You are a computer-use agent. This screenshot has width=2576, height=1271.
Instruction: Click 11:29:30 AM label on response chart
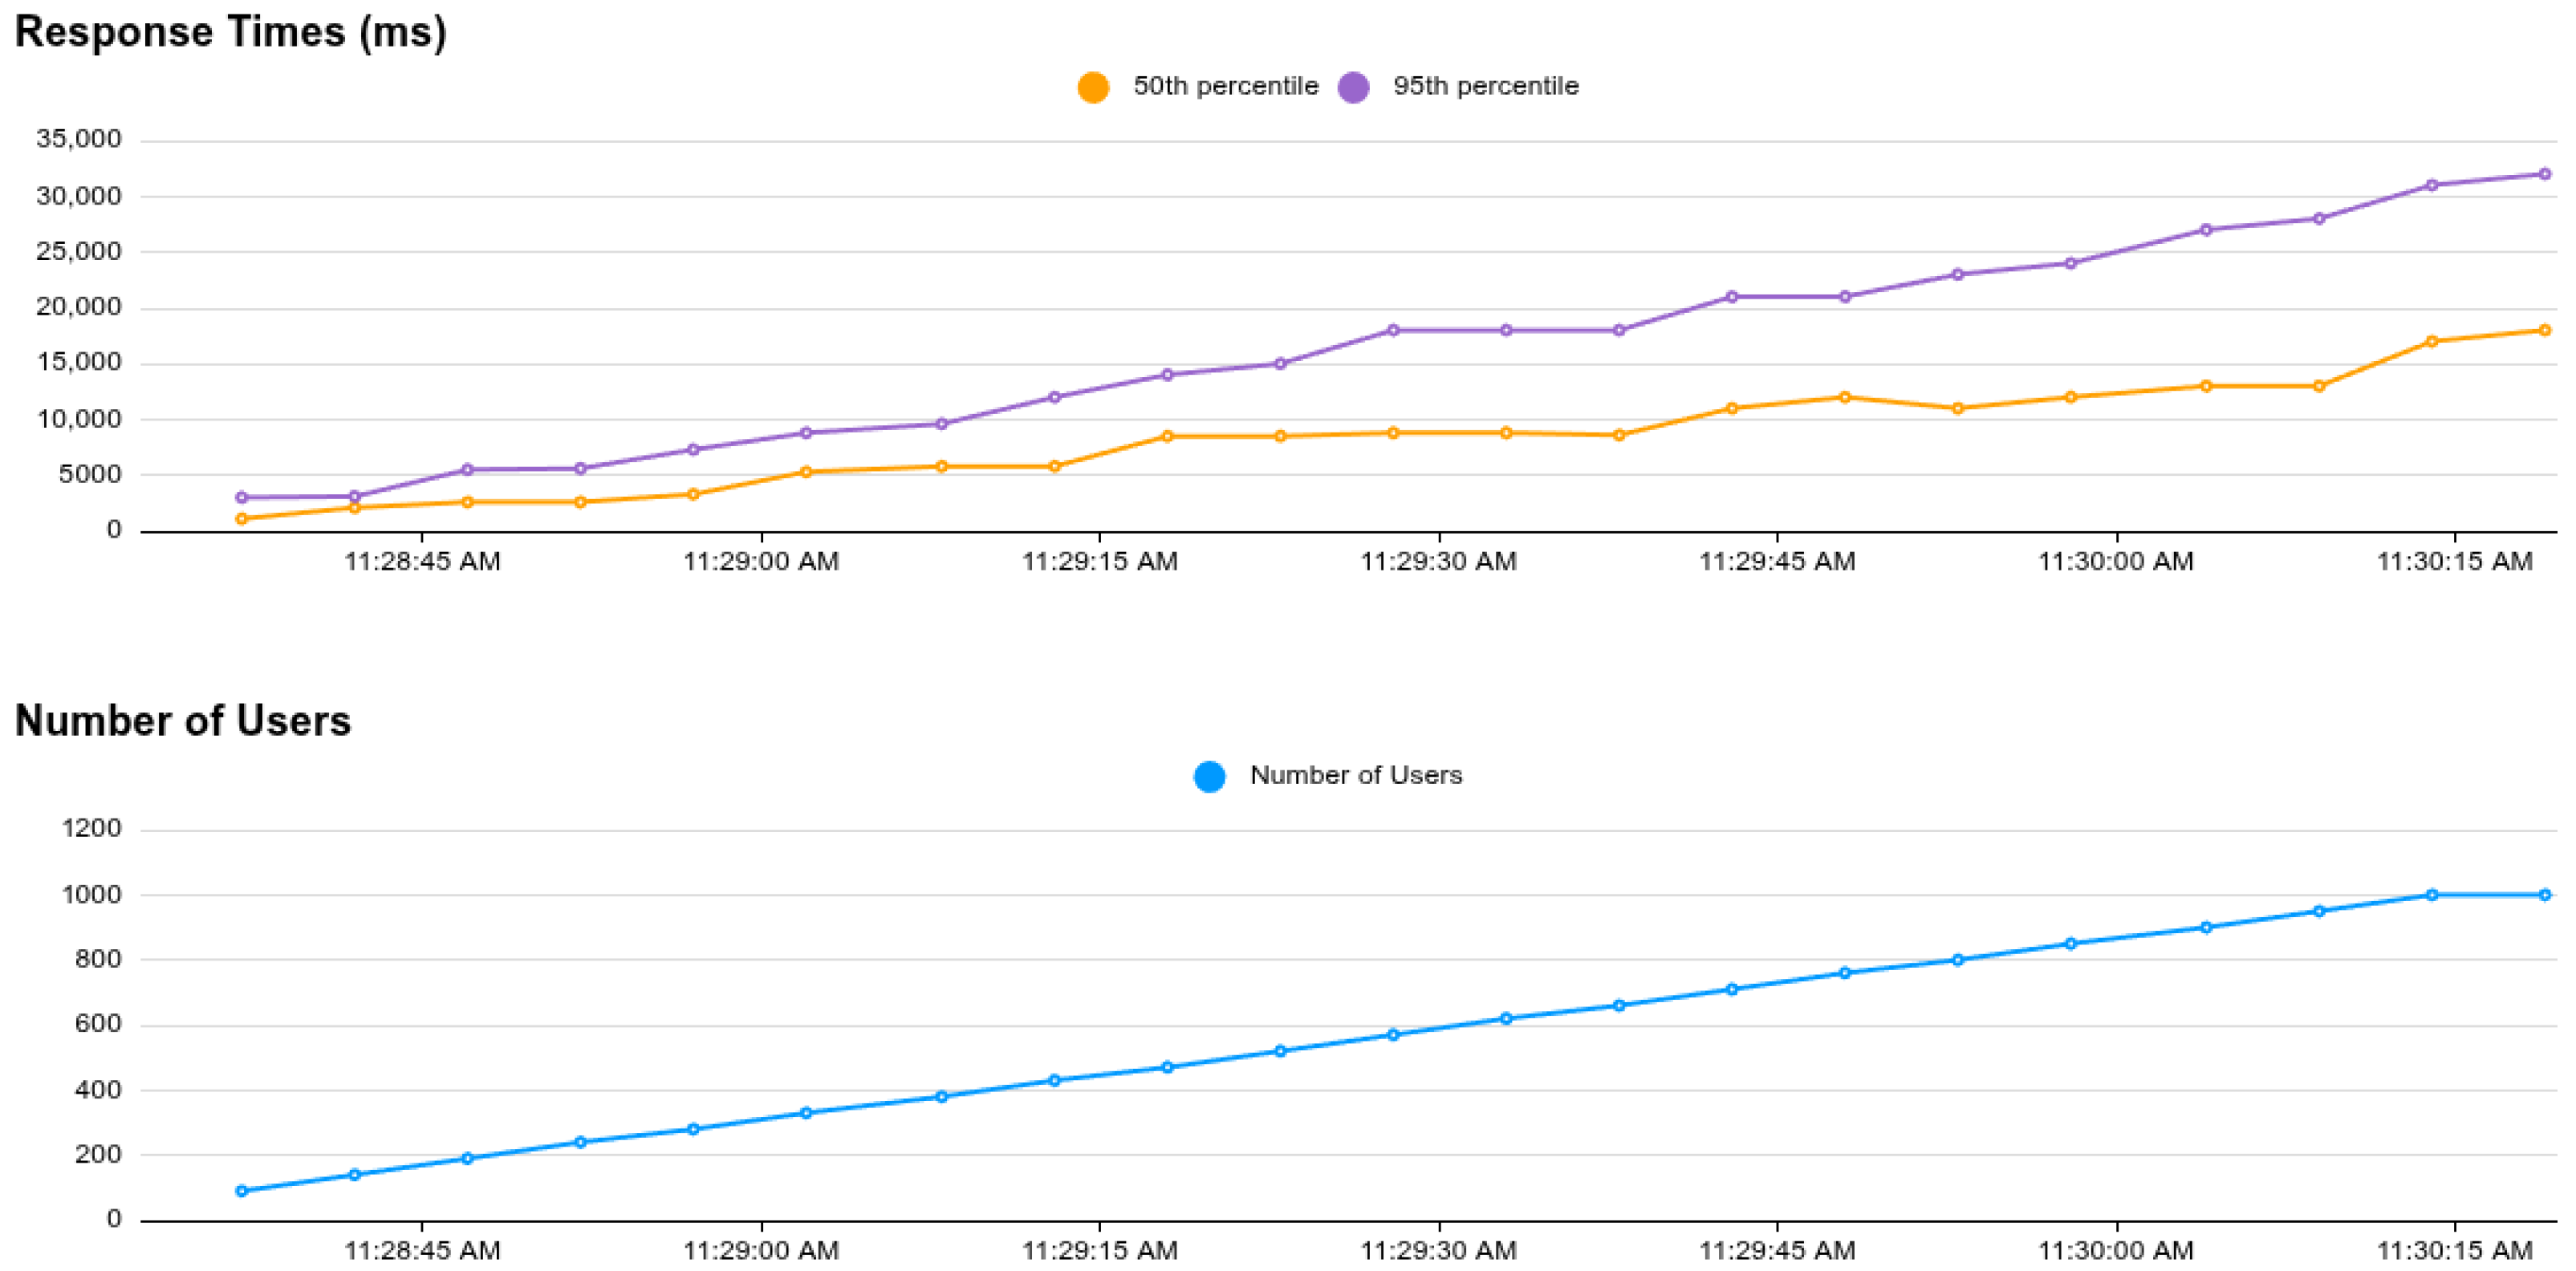[x=1438, y=562]
